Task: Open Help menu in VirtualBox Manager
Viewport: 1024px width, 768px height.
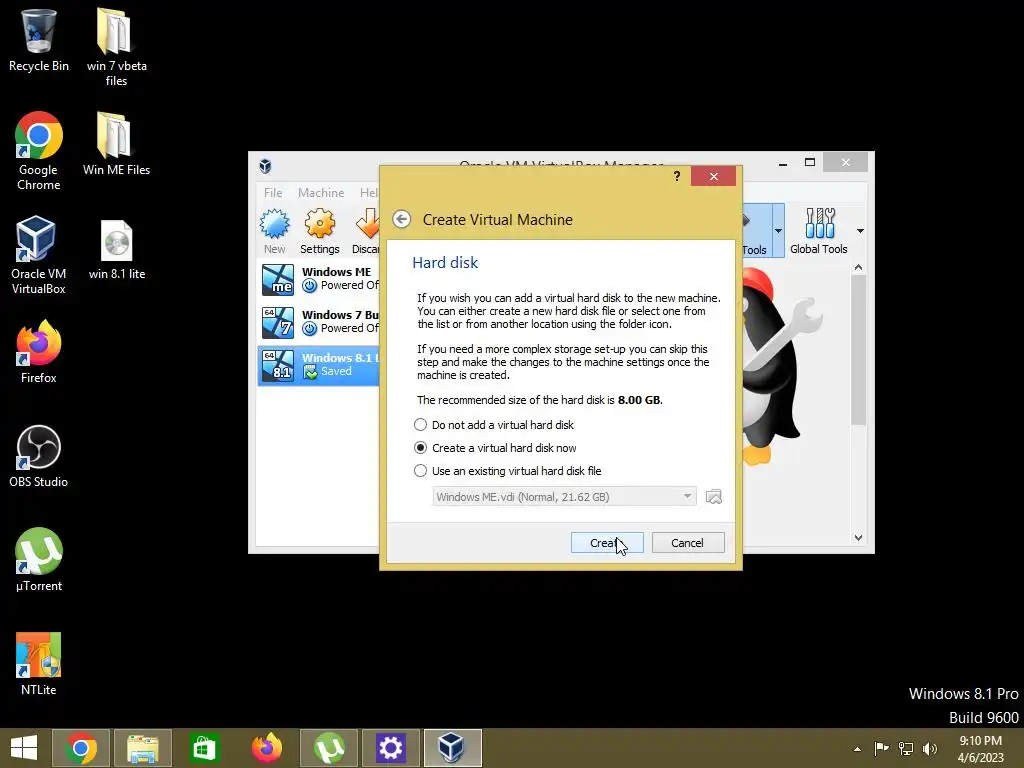Action: (369, 193)
